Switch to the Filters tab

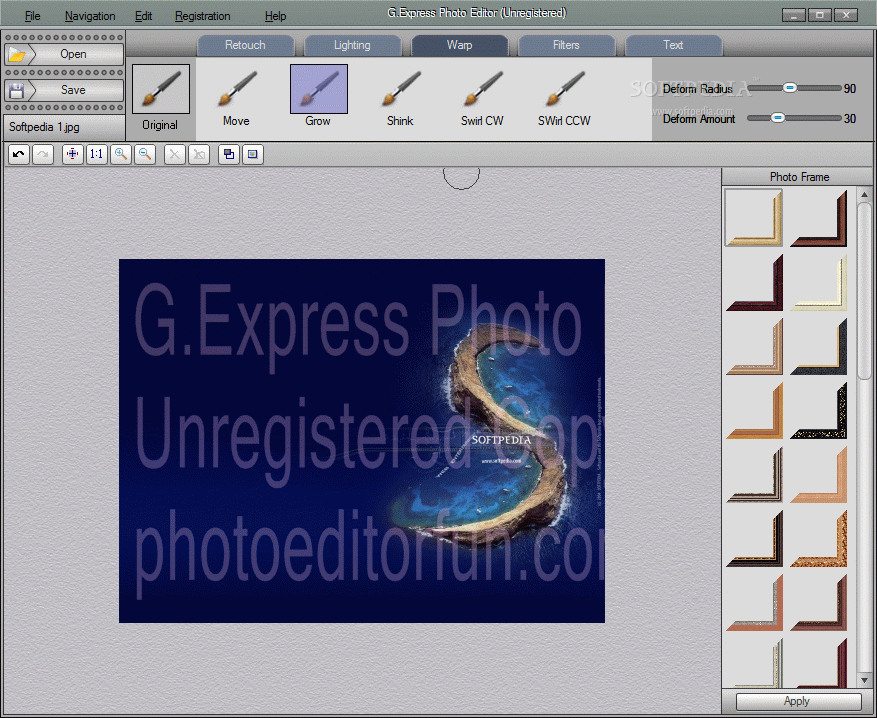[x=566, y=45]
